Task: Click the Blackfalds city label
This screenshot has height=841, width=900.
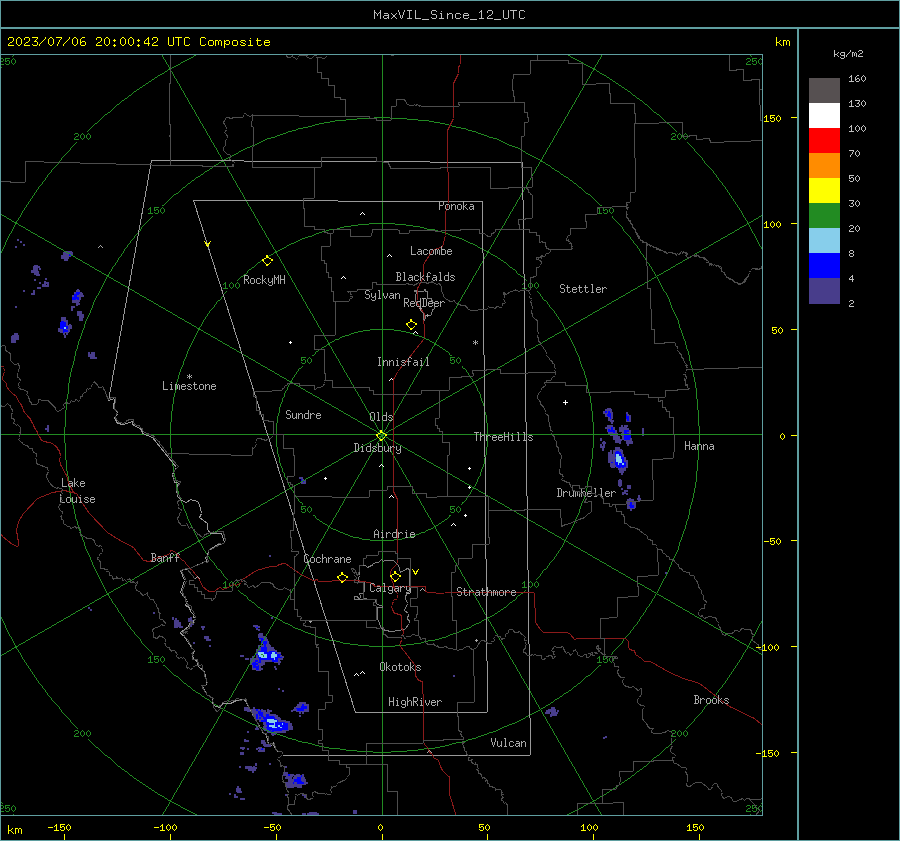Action: point(425,277)
